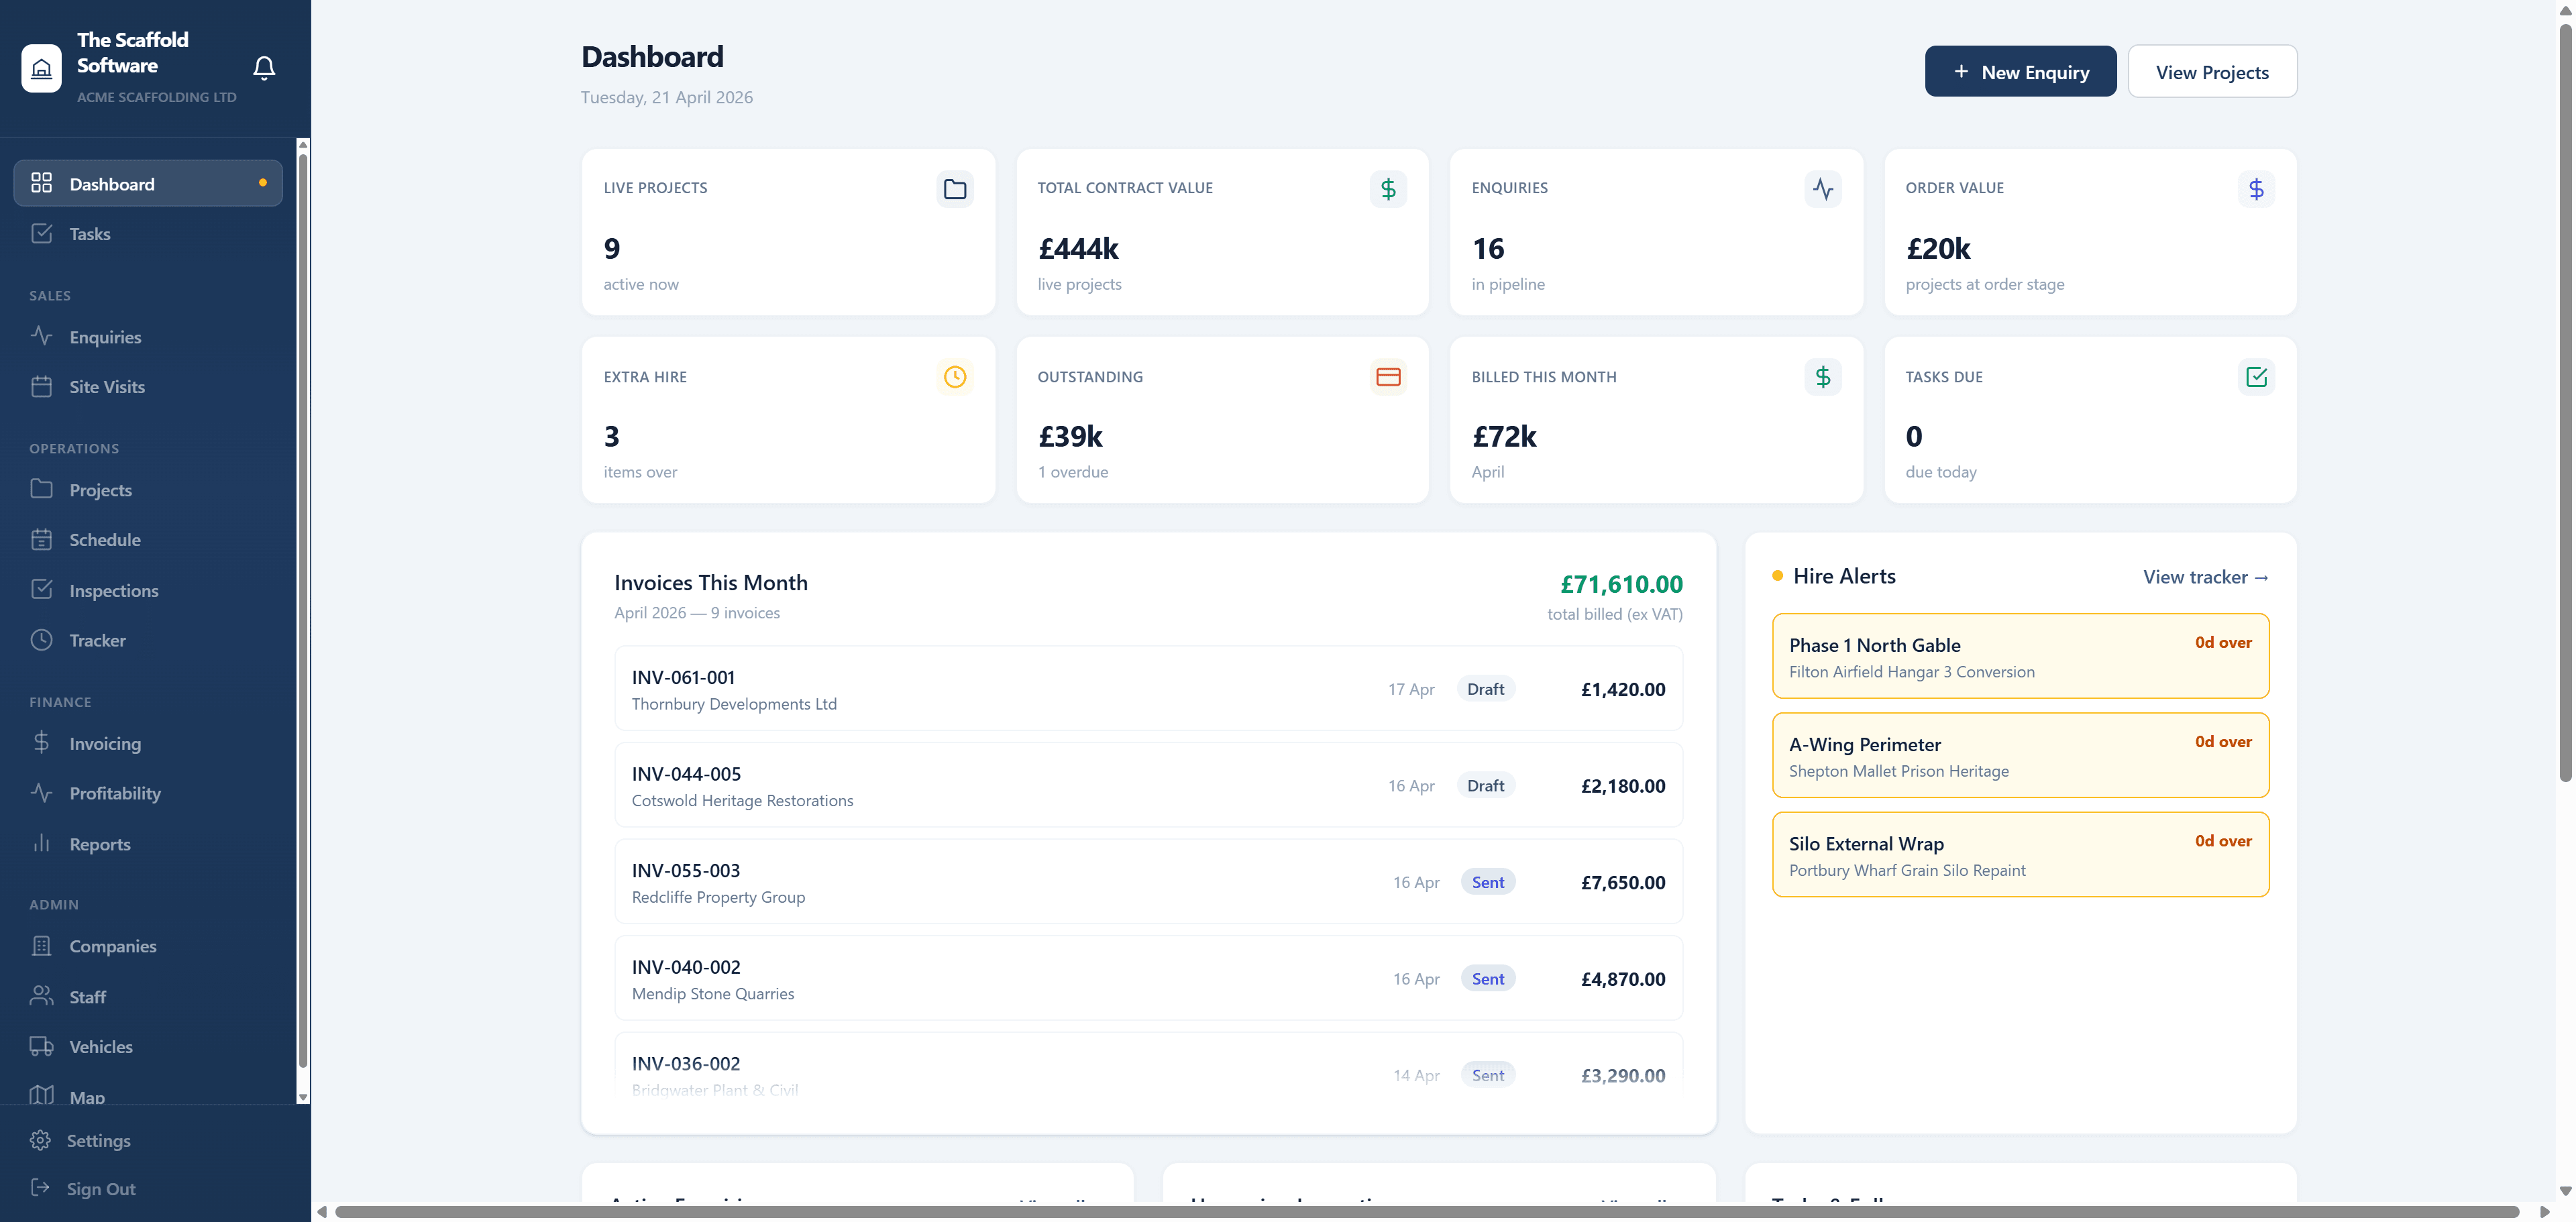Open Profitability in sidebar

pyautogui.click(x=148, y=794)
